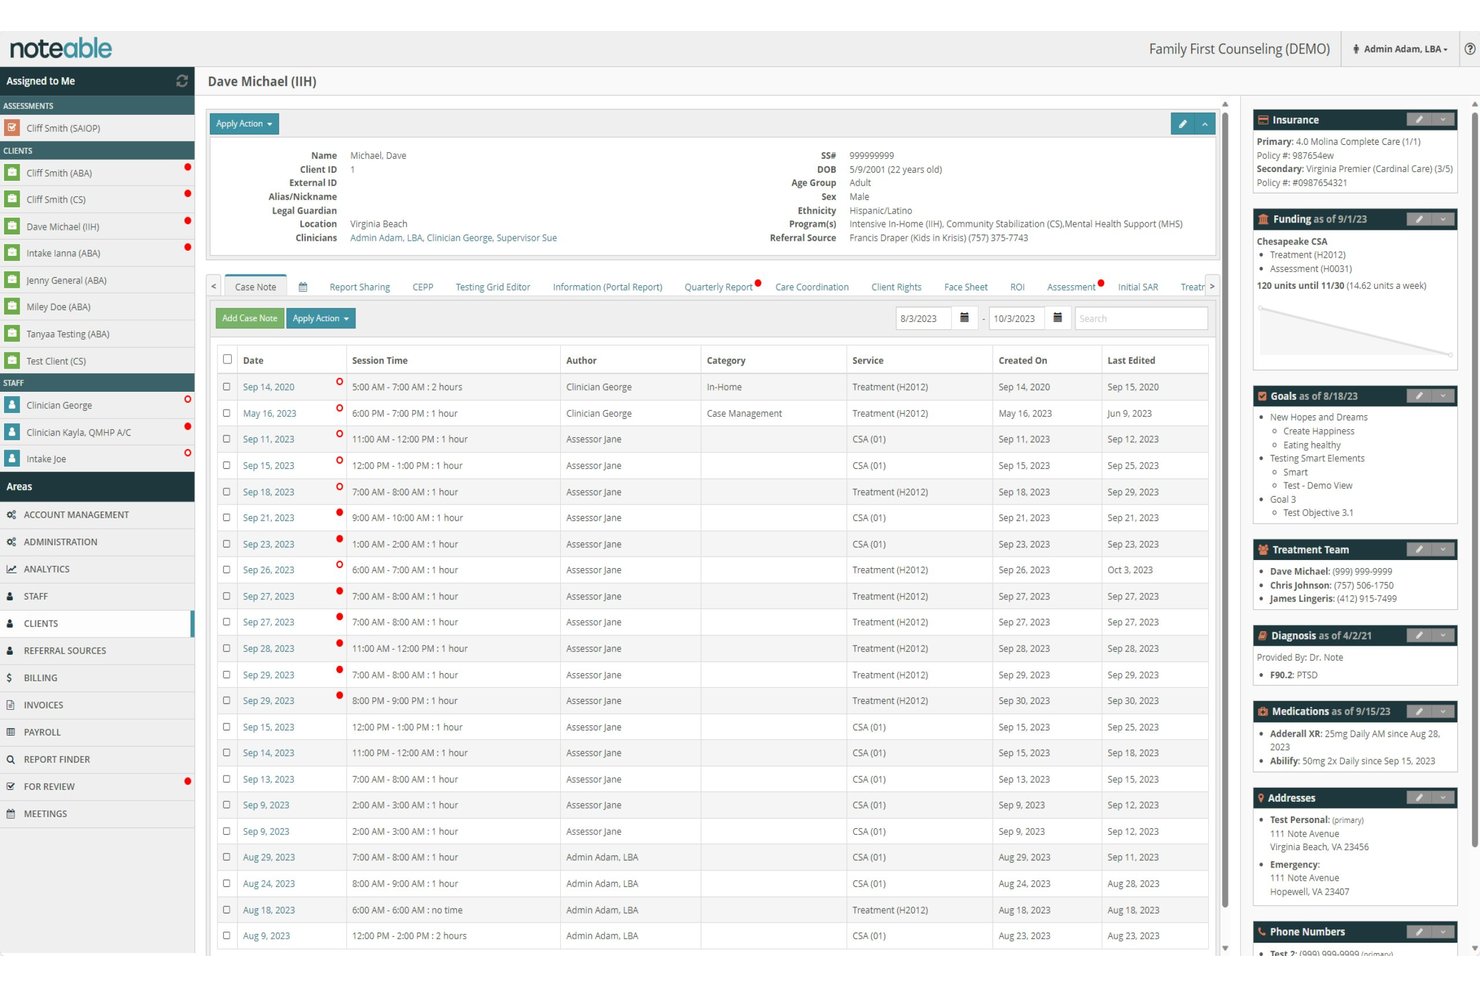Click the Payroll icon in Areas
The image size is (1480, 987).
11,733
